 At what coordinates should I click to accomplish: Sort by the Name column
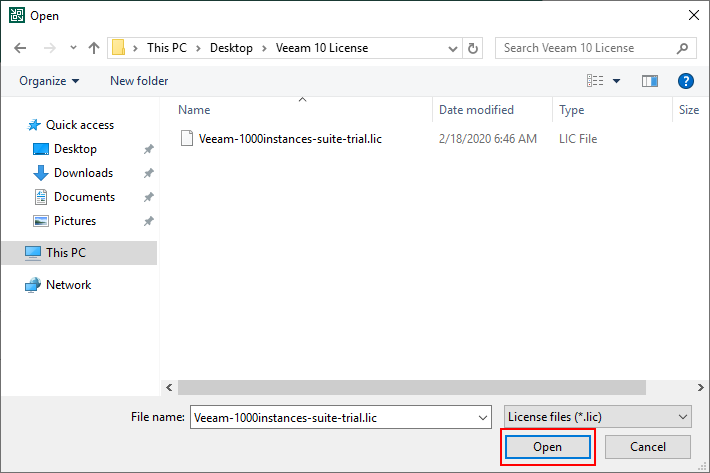194,110
